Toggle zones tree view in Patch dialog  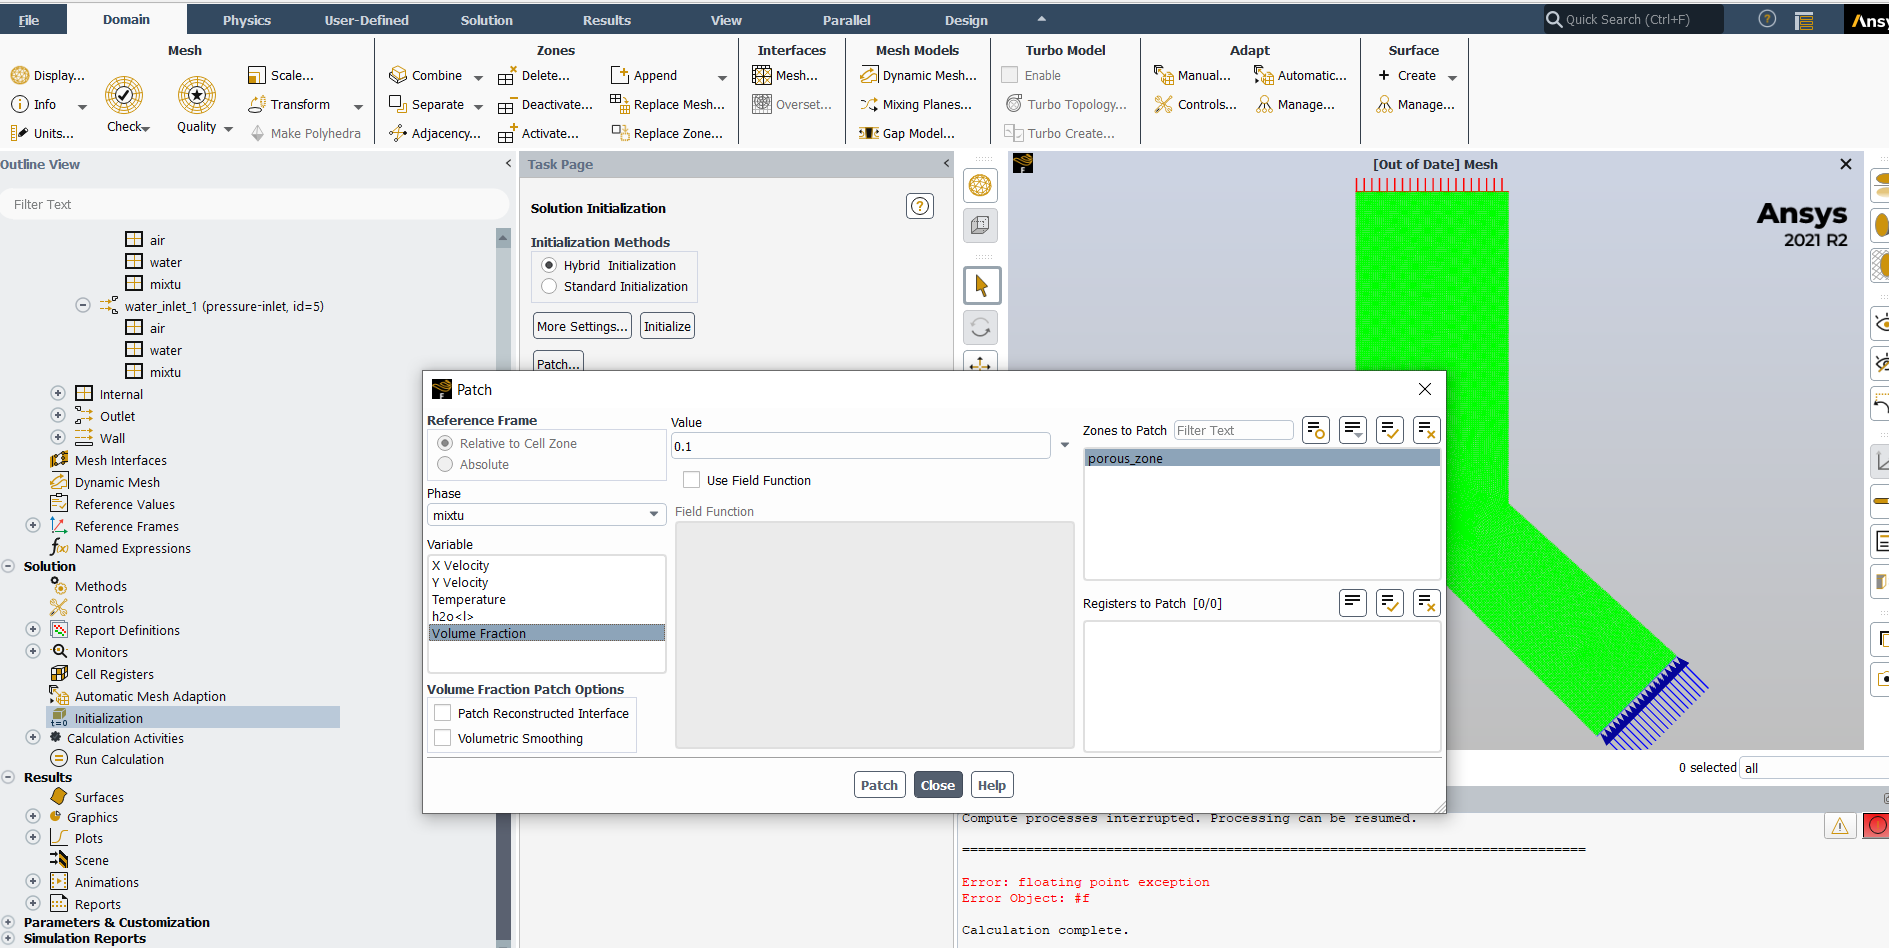pyautogui.click(x=1316, y=430)
